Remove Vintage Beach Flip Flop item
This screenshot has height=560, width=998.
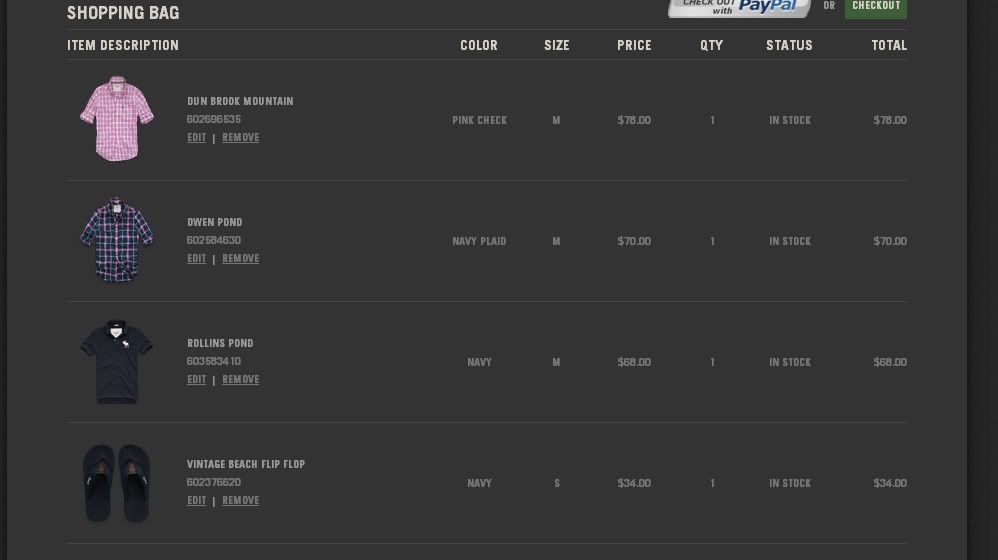(240, 501)
